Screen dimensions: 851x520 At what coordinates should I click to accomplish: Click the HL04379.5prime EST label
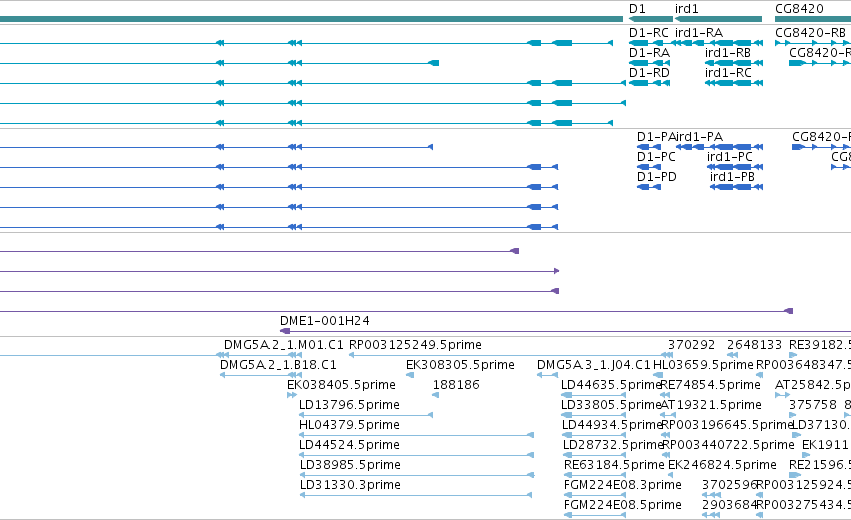click(x=350, y=425)
